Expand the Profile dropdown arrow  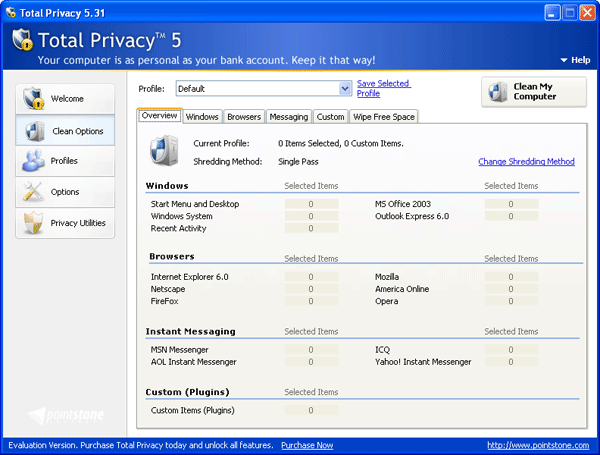[345, 89]
